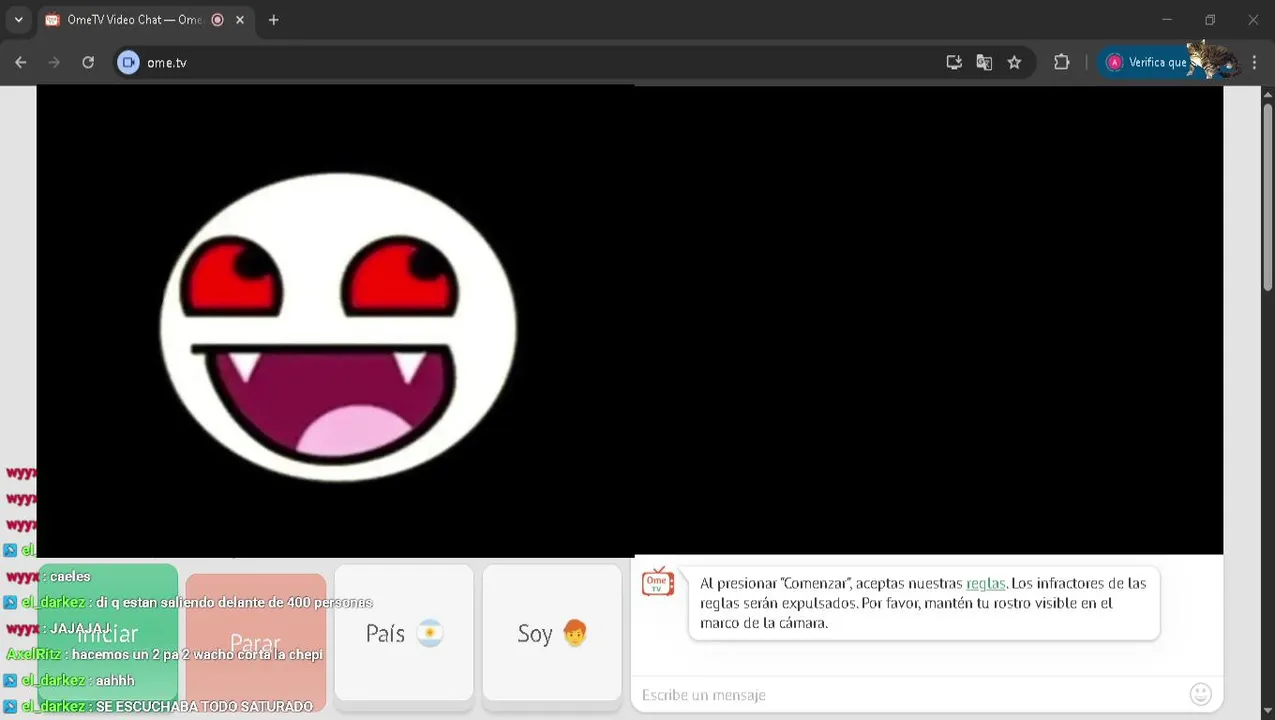Click the Escribe un mensaje field

click(910, 695)
